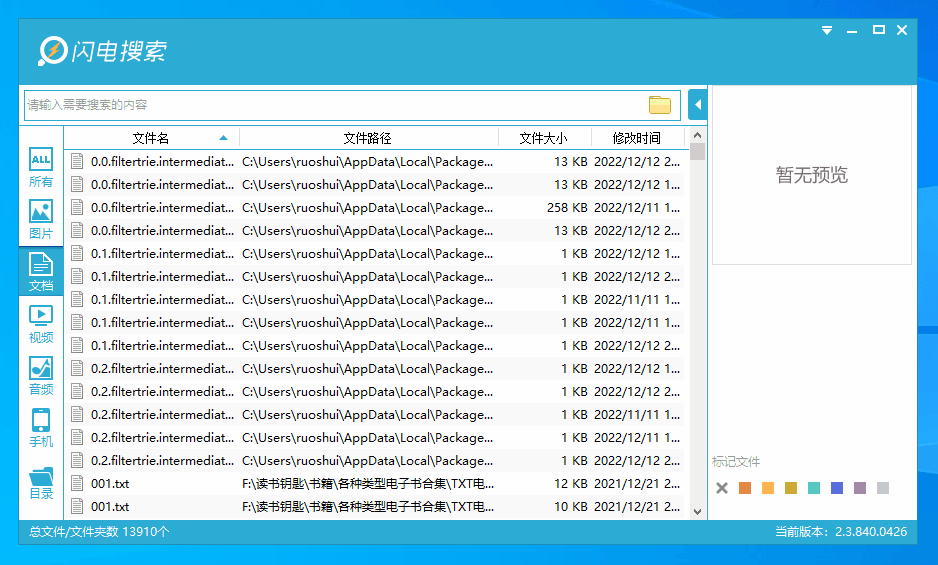Viewport: 938px width, 565px height.
Task: Select the 音频 audio category
Action: pyautogui.click(x=41, y=376)
